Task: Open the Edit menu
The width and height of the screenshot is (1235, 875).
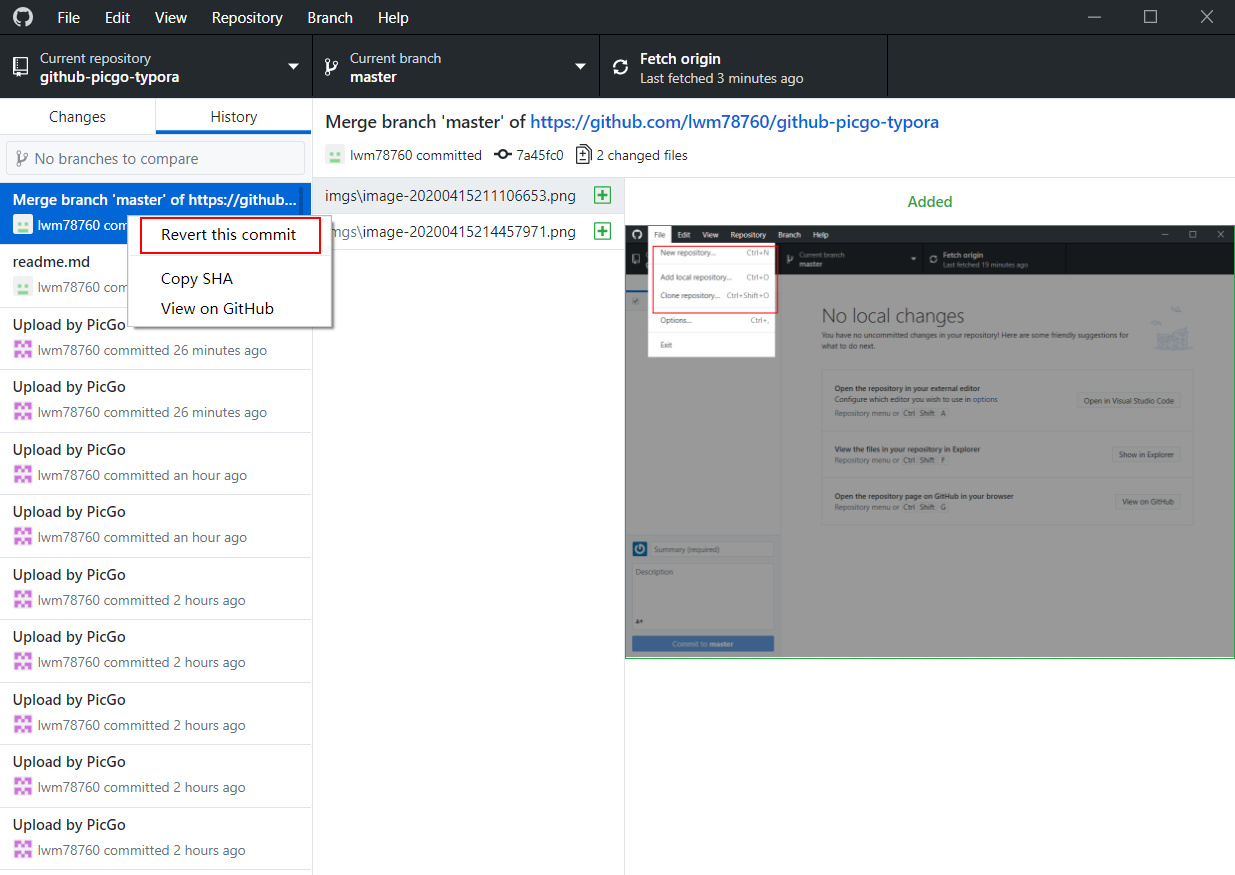Action: click(117, 17)
